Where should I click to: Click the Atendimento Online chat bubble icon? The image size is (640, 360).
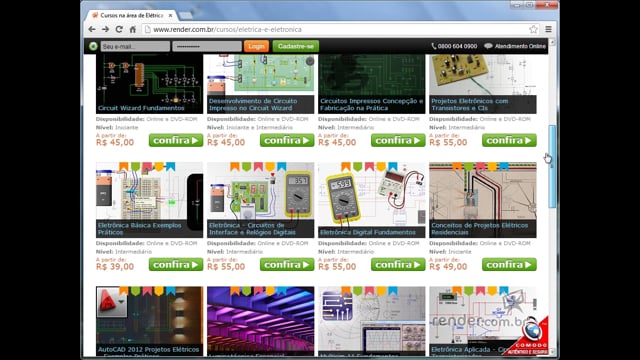pos(488,46)
